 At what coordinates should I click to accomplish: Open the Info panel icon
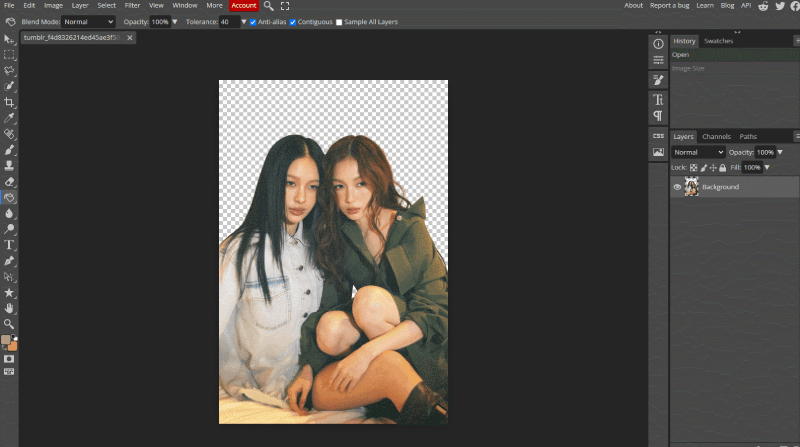[x=658, y=44]
